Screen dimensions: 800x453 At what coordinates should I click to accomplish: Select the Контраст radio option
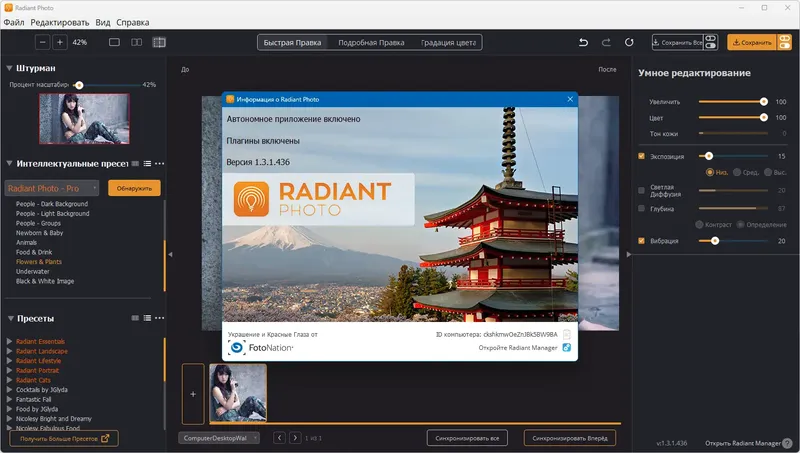(x=699, y=224)
